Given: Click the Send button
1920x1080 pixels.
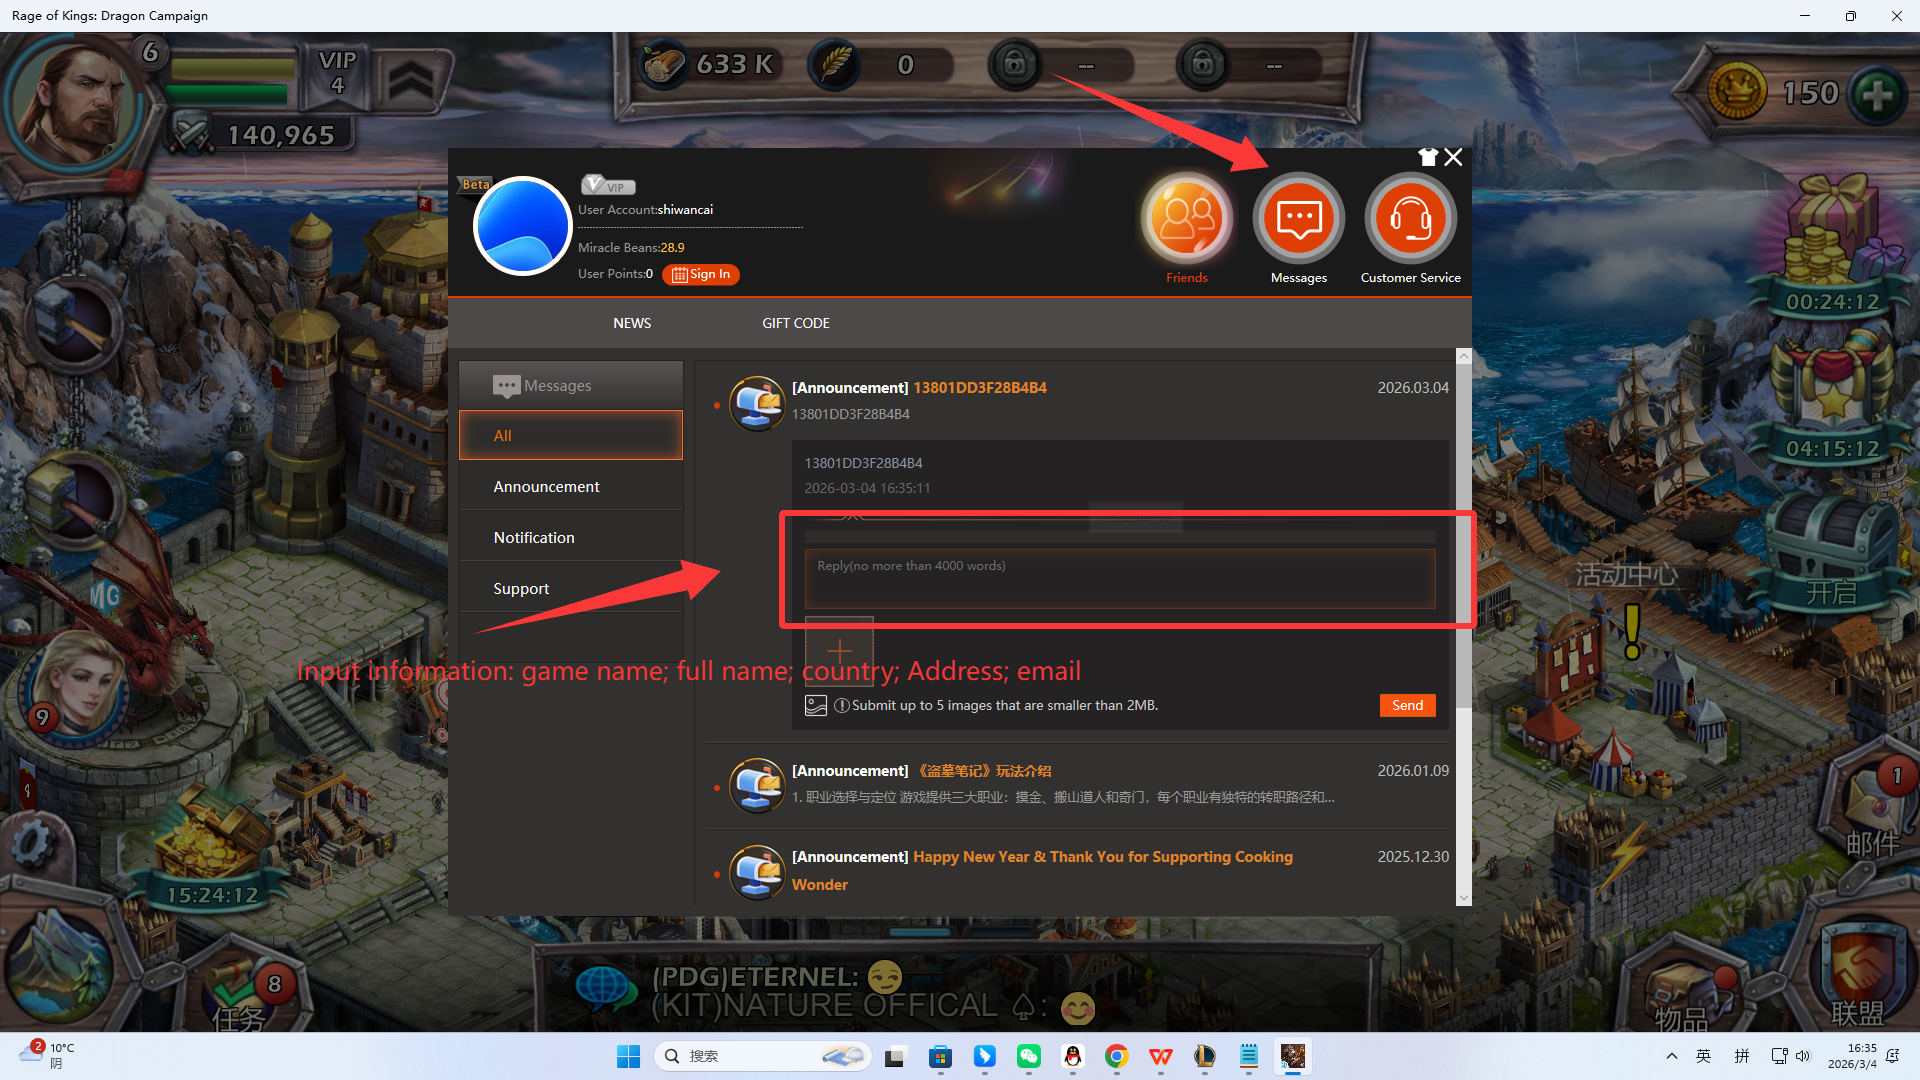Looking at the screenshot, I should [x=1407, y=705].
